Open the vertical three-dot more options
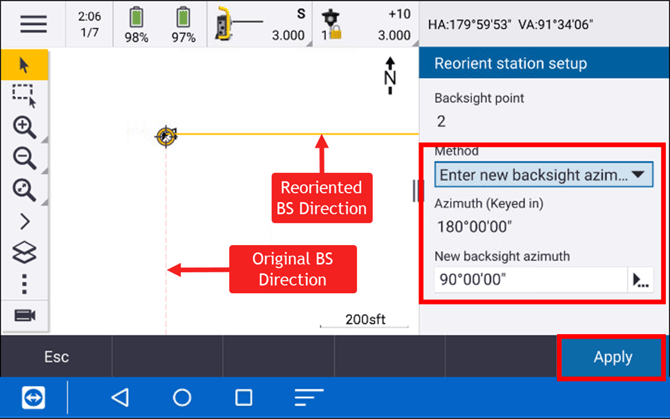 (x=24, y=284)
